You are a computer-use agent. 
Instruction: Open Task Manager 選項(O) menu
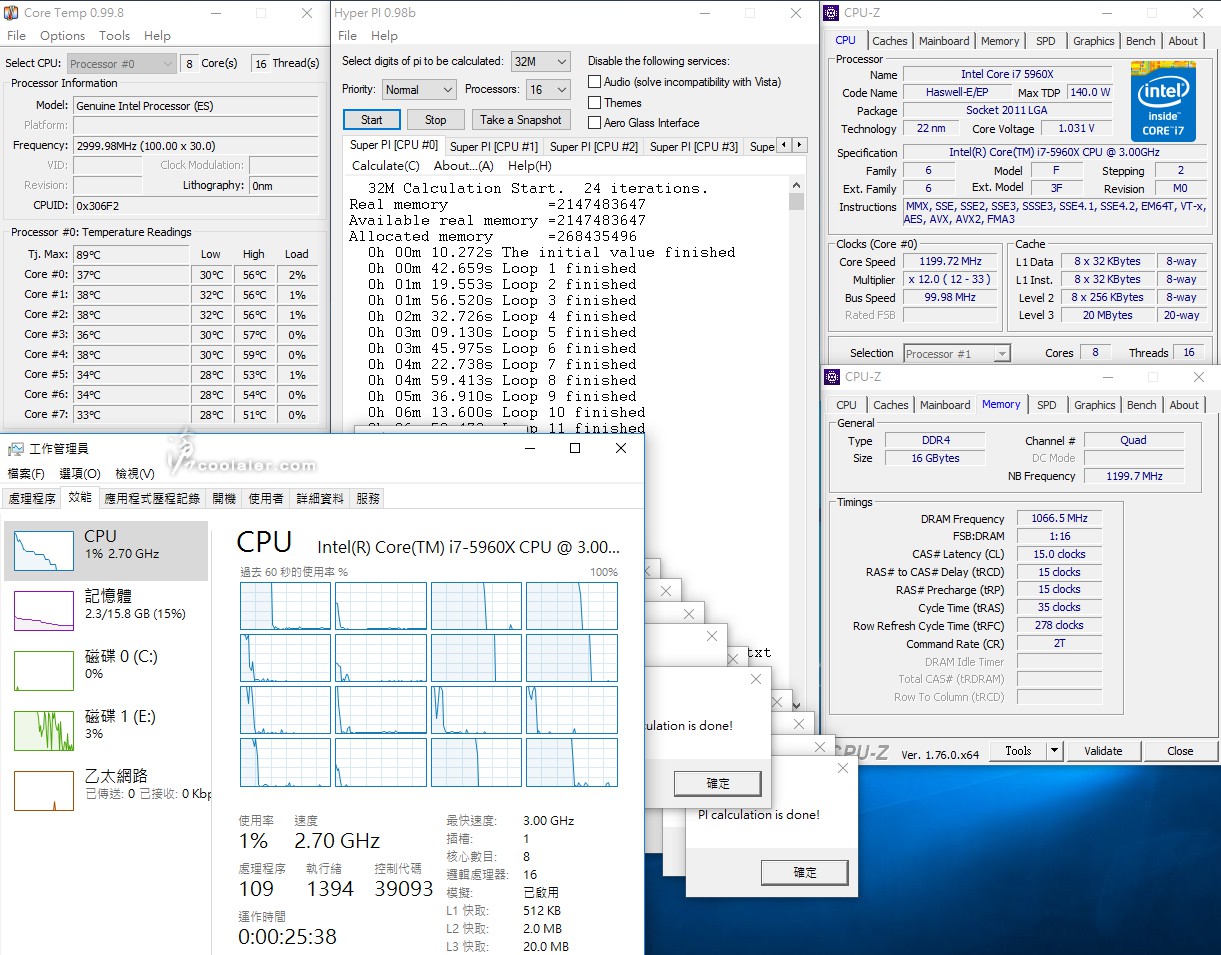[x=79, y=473]
